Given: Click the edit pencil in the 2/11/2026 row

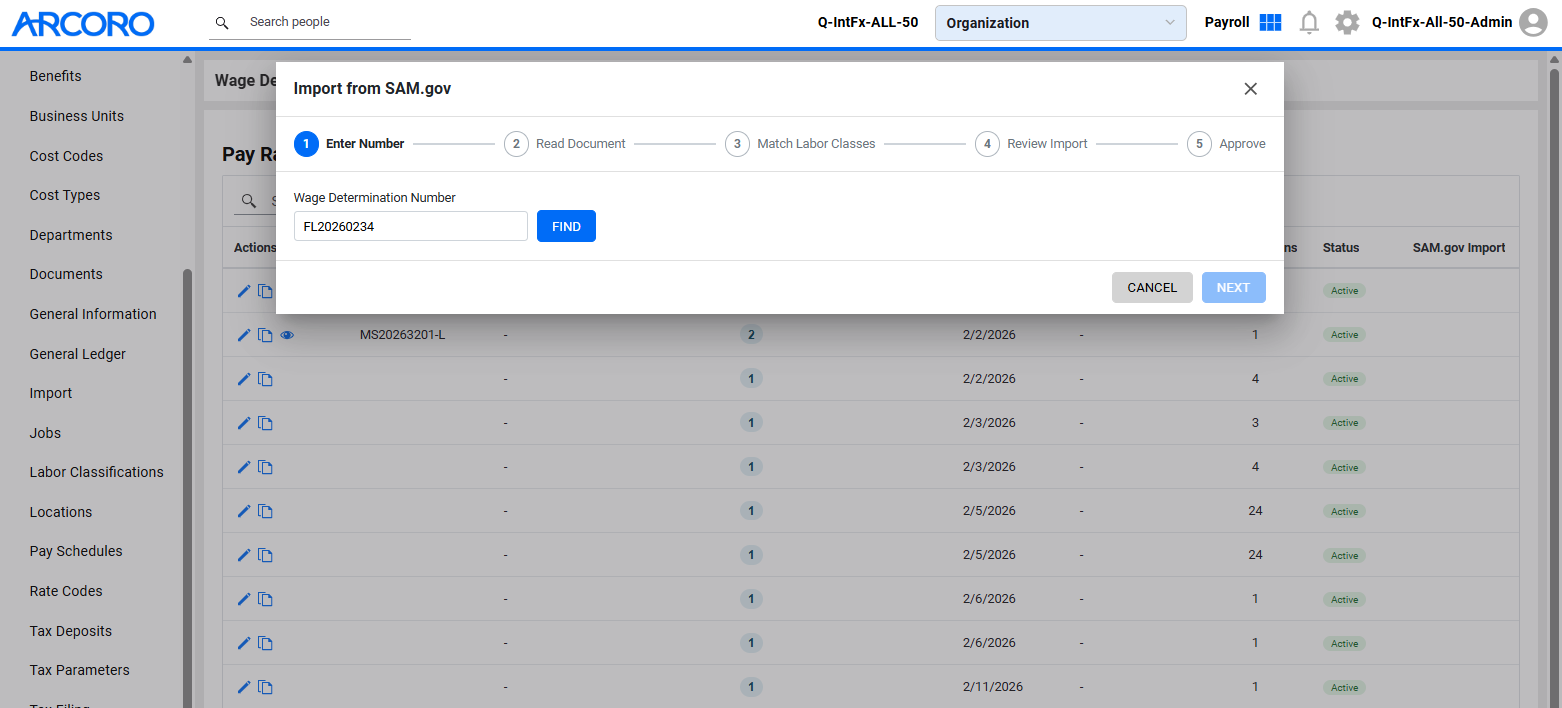Looking at the screenshot, I should (x=244, y=687).
